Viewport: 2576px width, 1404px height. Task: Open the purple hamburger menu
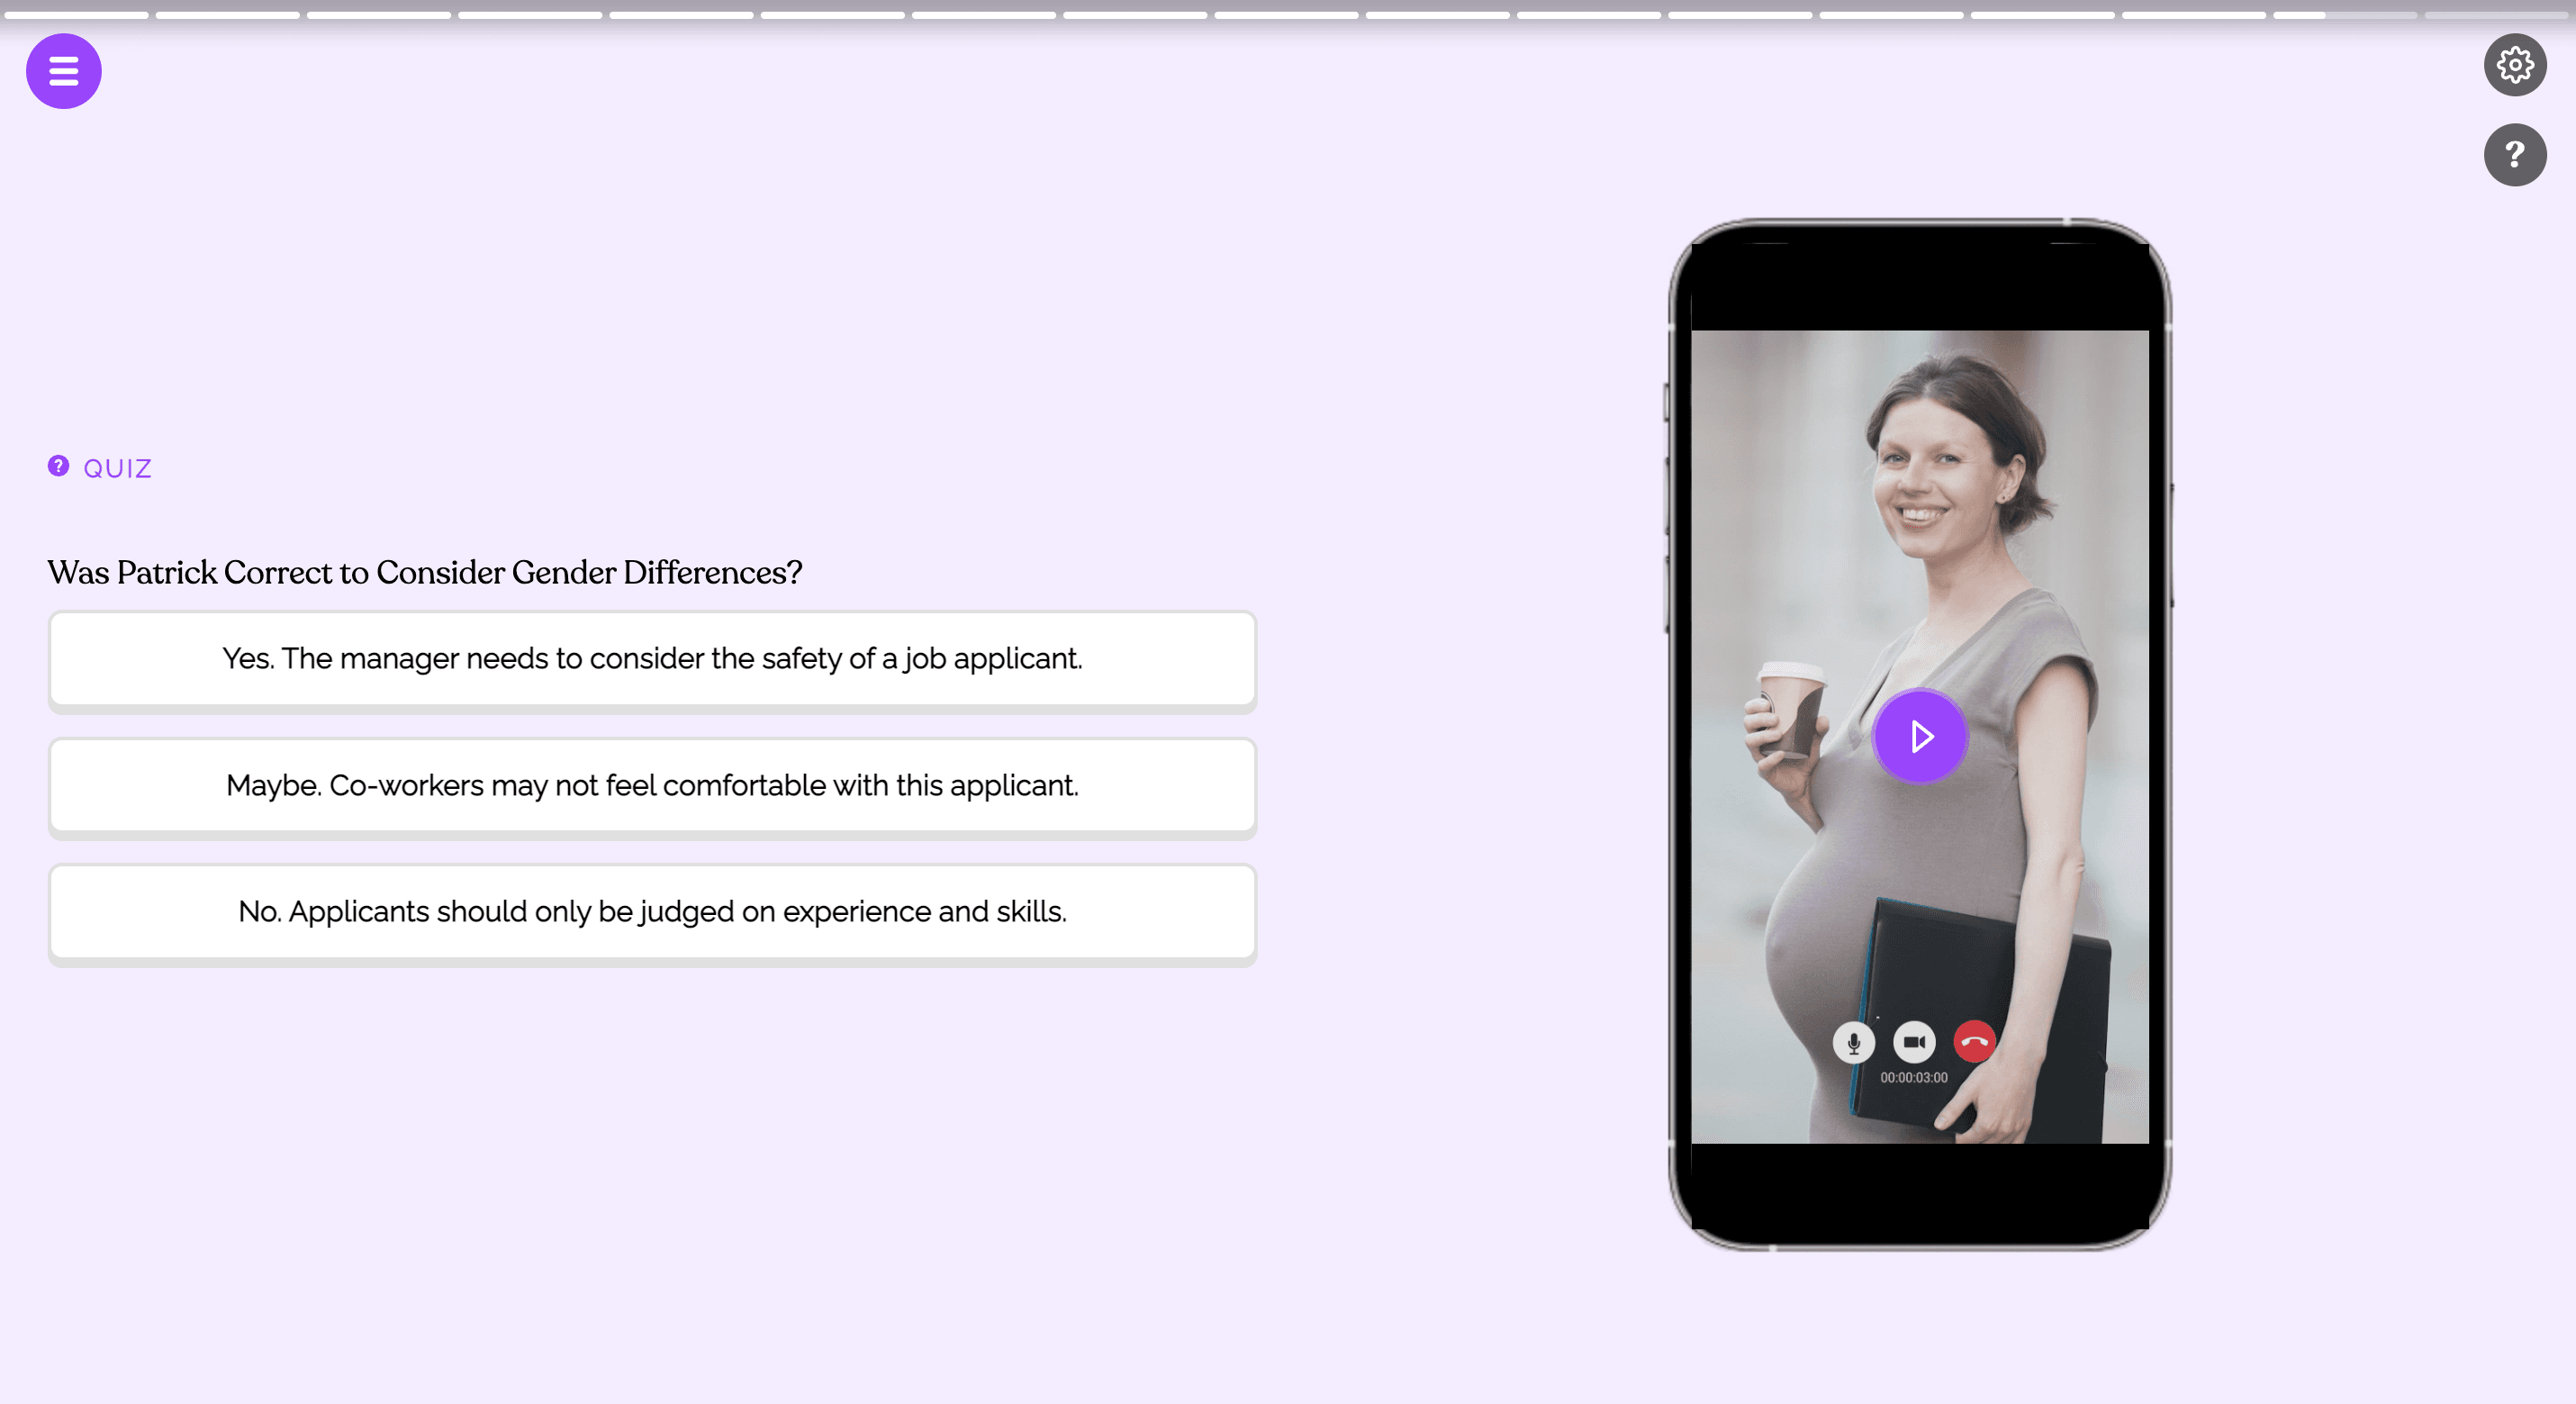pos(63,71)
